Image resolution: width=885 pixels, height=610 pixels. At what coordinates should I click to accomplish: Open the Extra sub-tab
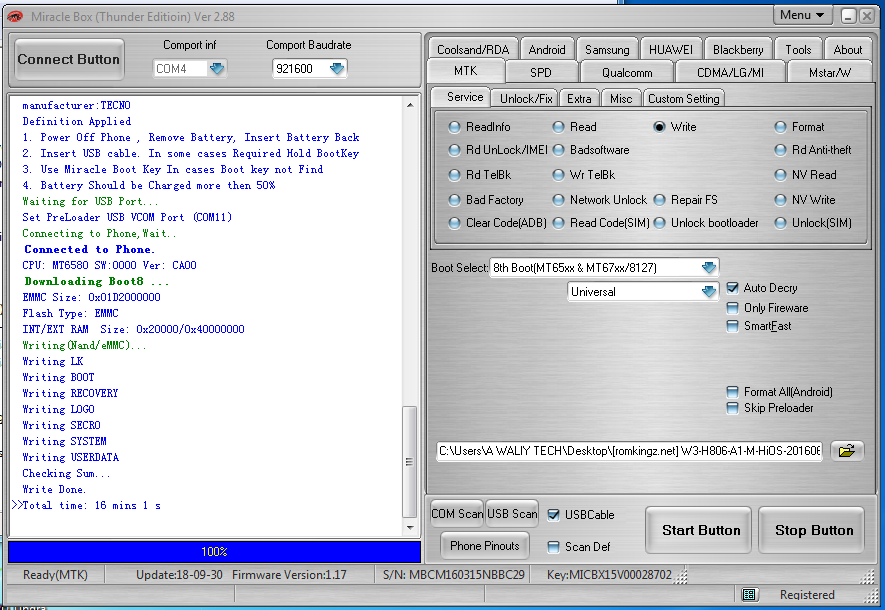(x=579, y=98)
